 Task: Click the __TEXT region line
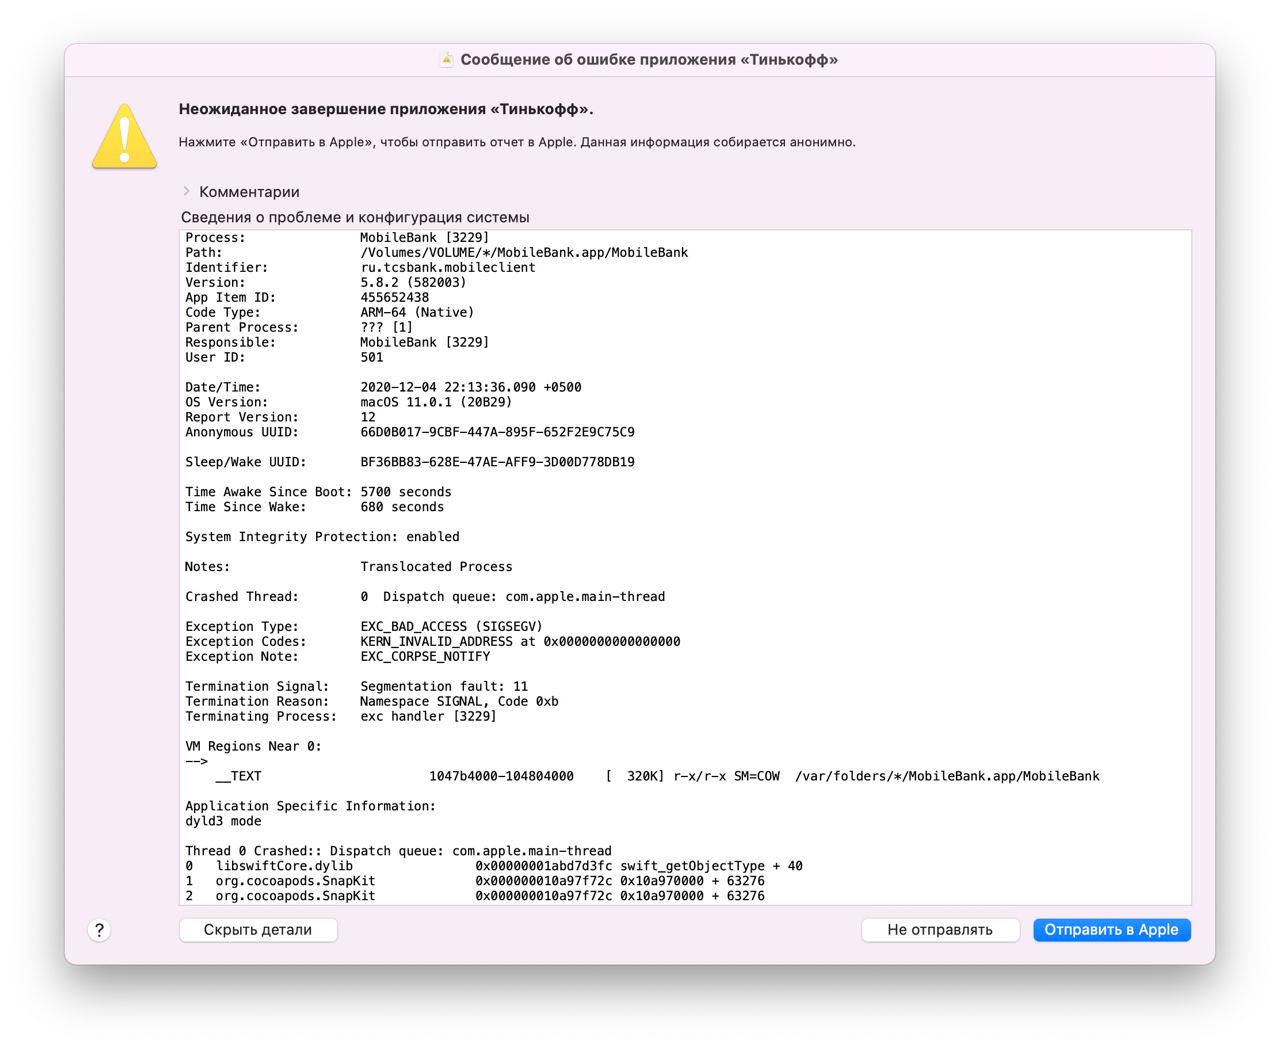657,778
